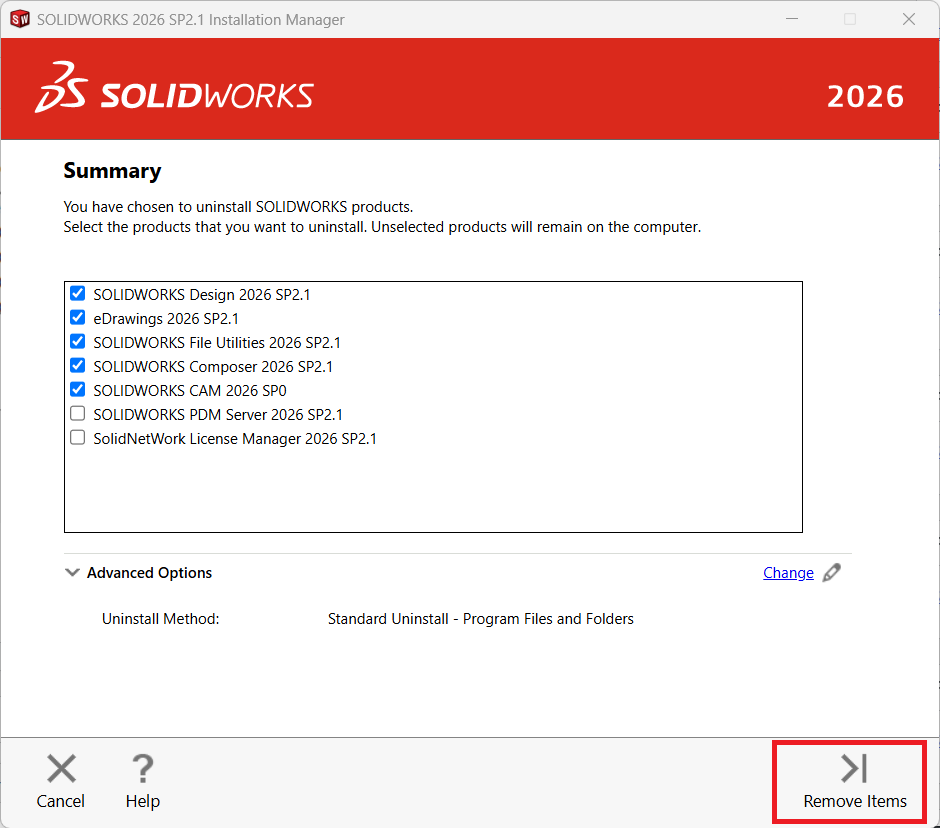Check SolidNetWork License Manager 2026 checkbox
940x828 pixels.
tap(77, 437)
